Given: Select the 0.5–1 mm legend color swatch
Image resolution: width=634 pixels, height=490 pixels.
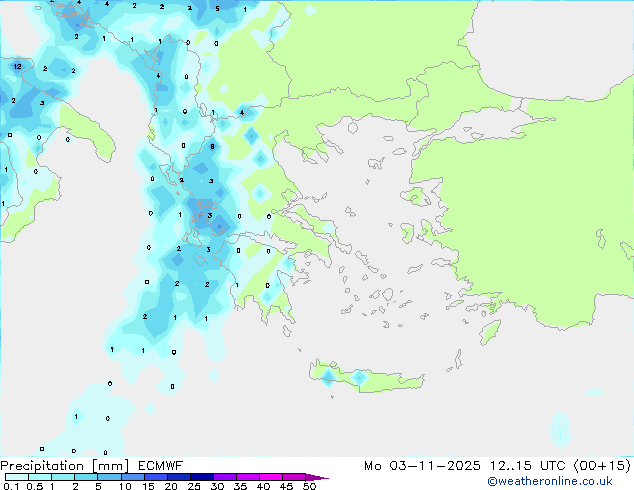Looking at the screenshot, I should pyautogui.click(x=40, y=477).
